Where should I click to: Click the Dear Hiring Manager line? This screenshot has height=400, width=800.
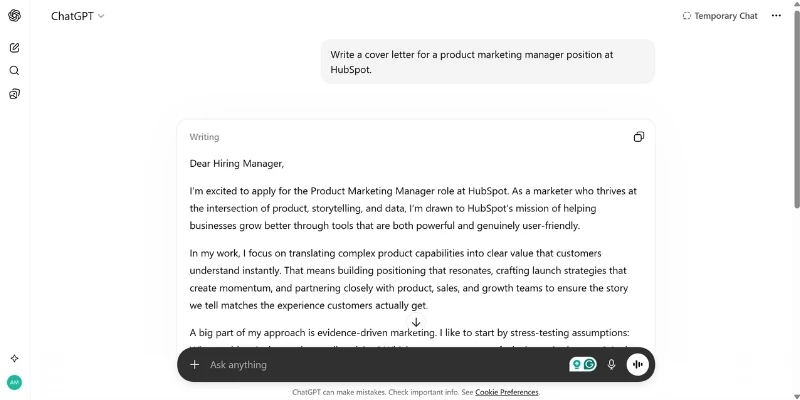coord(237,163)
